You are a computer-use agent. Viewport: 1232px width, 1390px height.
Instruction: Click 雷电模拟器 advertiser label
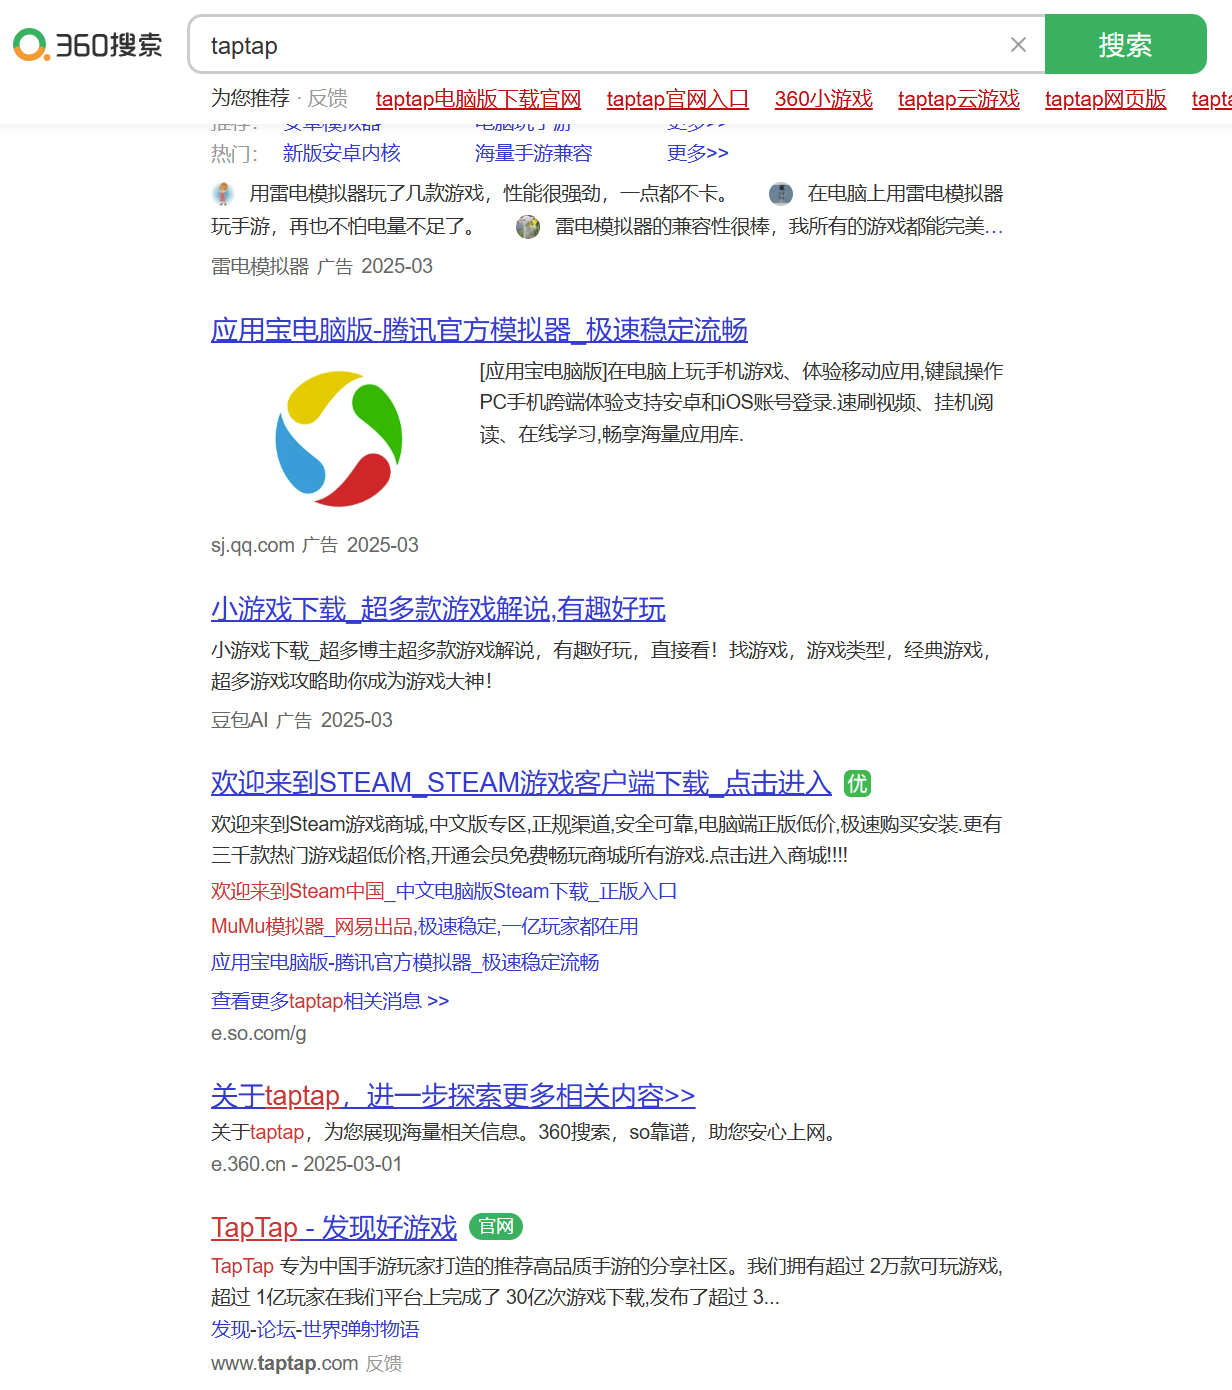tap(260, 266)
